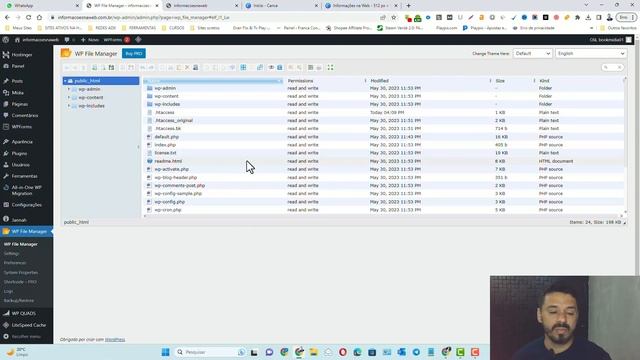The width and height of the screenshot is (640, 360).
Task: Select the wp-config.php file row
Action: point(384,202)
